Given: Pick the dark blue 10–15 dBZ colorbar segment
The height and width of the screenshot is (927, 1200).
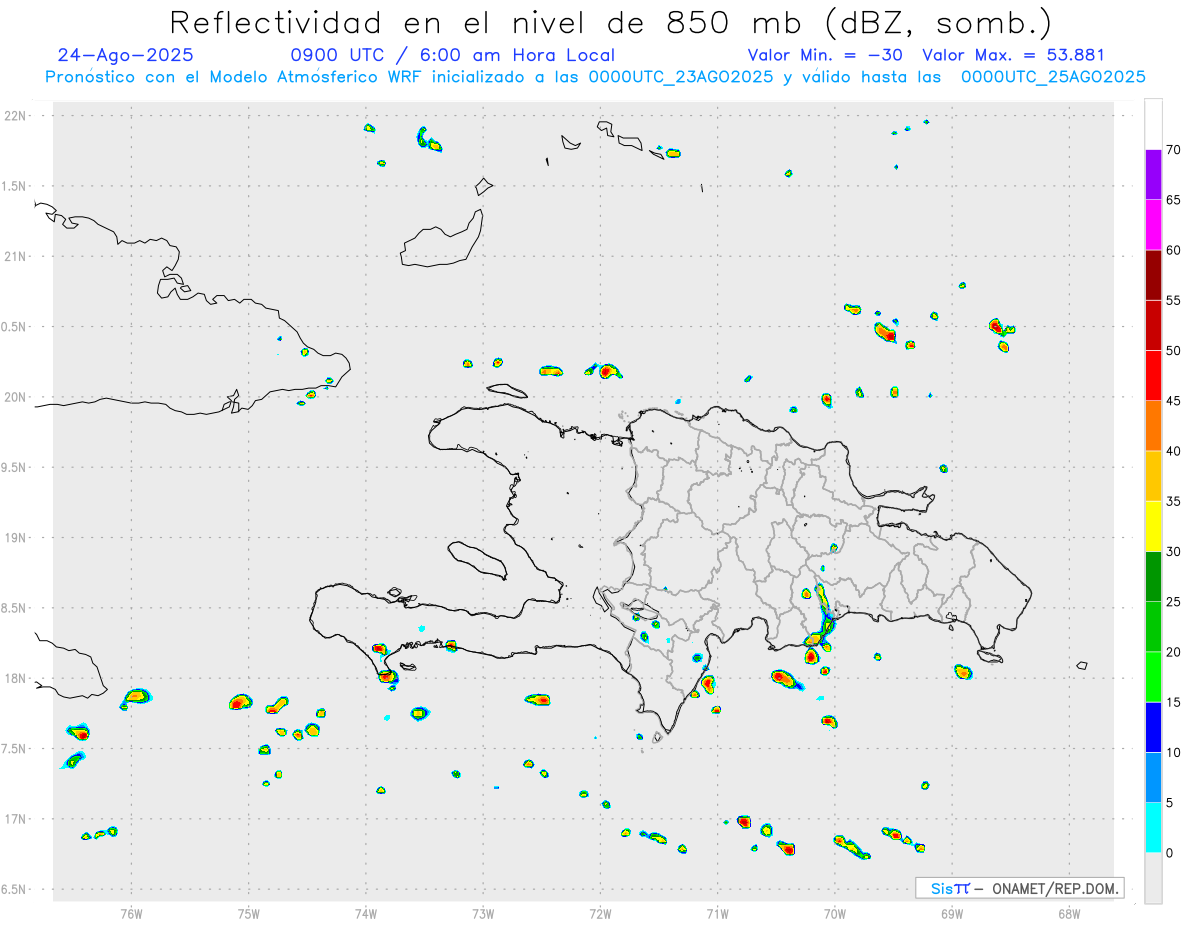Looking at the screenshot, I should click(1153, 727).
